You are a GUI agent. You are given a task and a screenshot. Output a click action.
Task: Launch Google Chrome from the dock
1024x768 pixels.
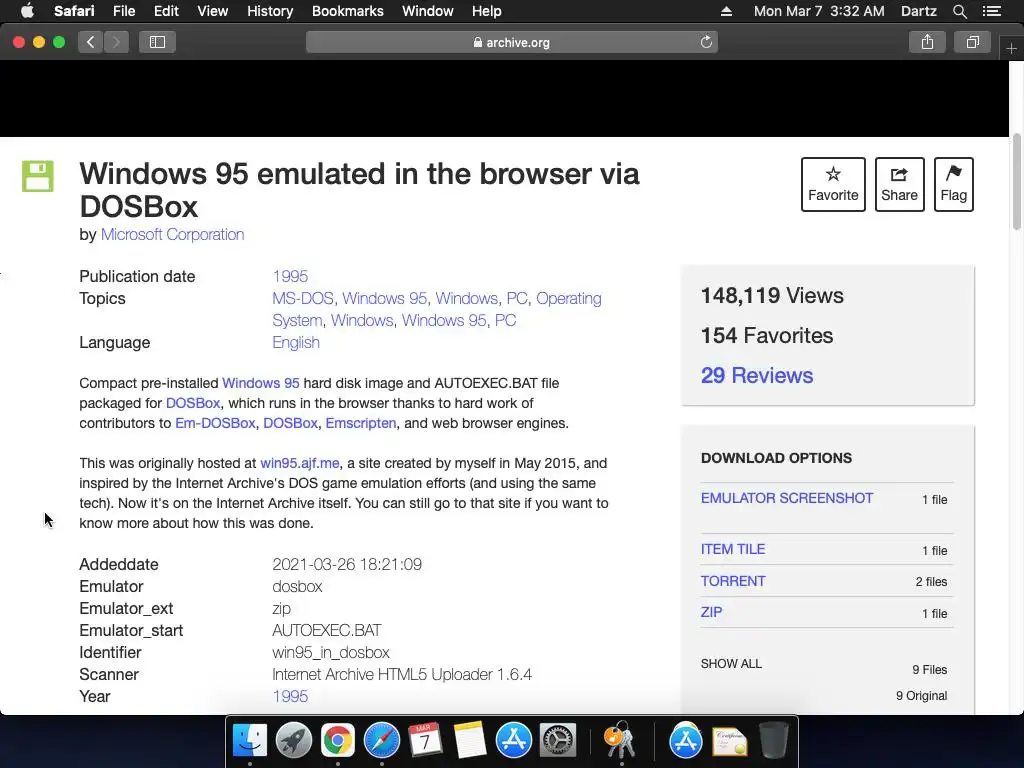tap(338, 741)
